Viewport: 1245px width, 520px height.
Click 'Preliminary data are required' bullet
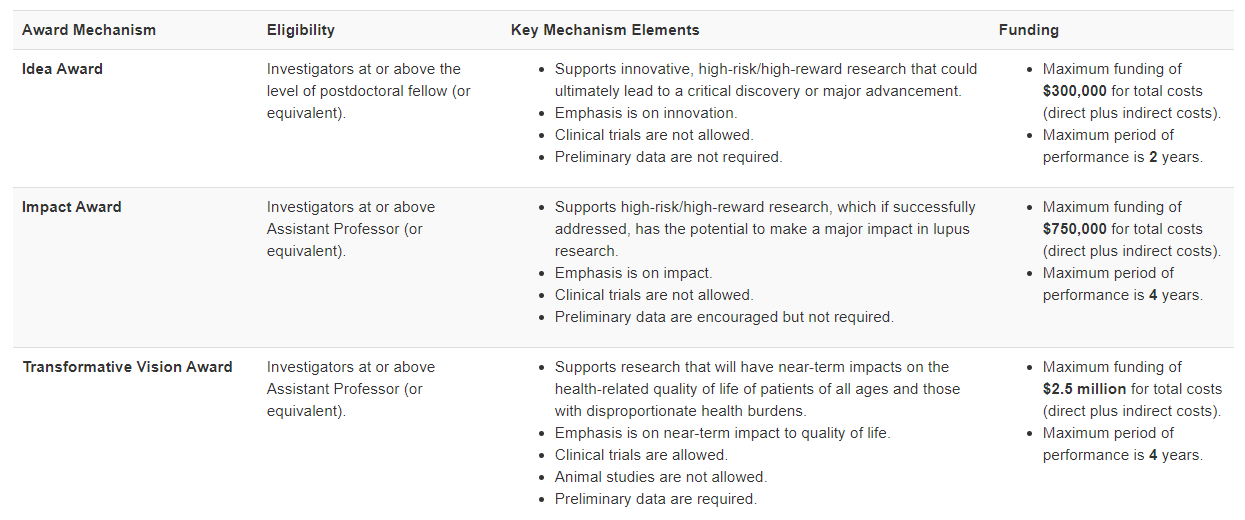coord(656,499)
